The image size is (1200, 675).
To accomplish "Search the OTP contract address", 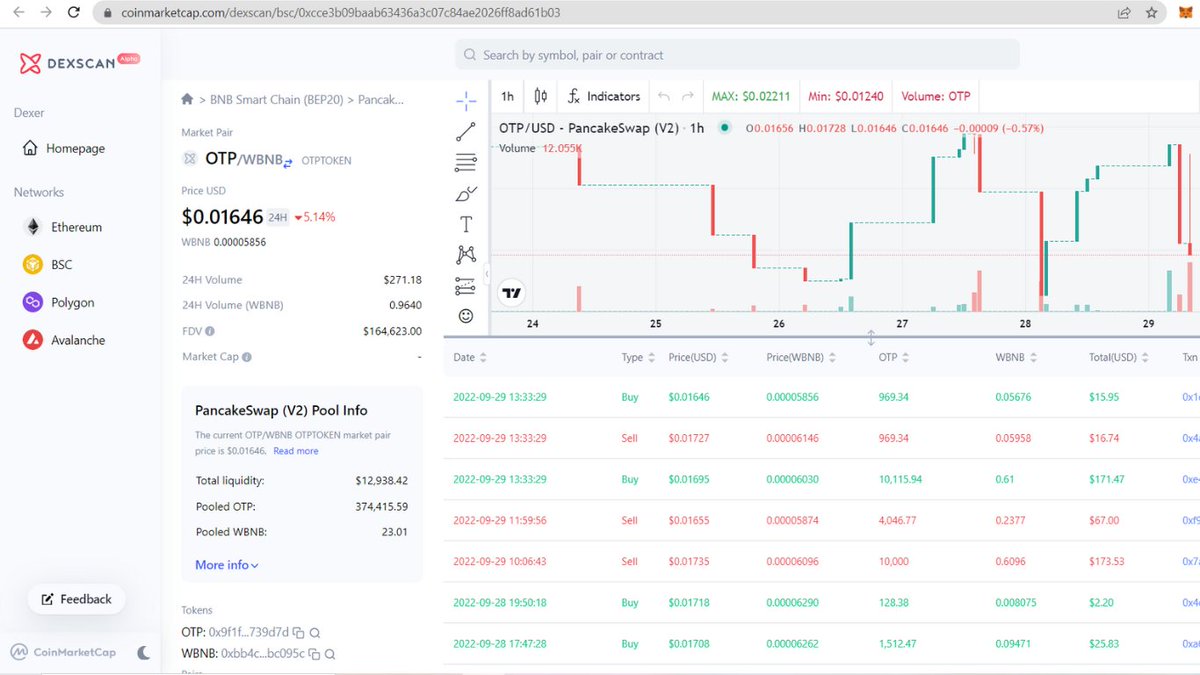I will tap(315, 633).
